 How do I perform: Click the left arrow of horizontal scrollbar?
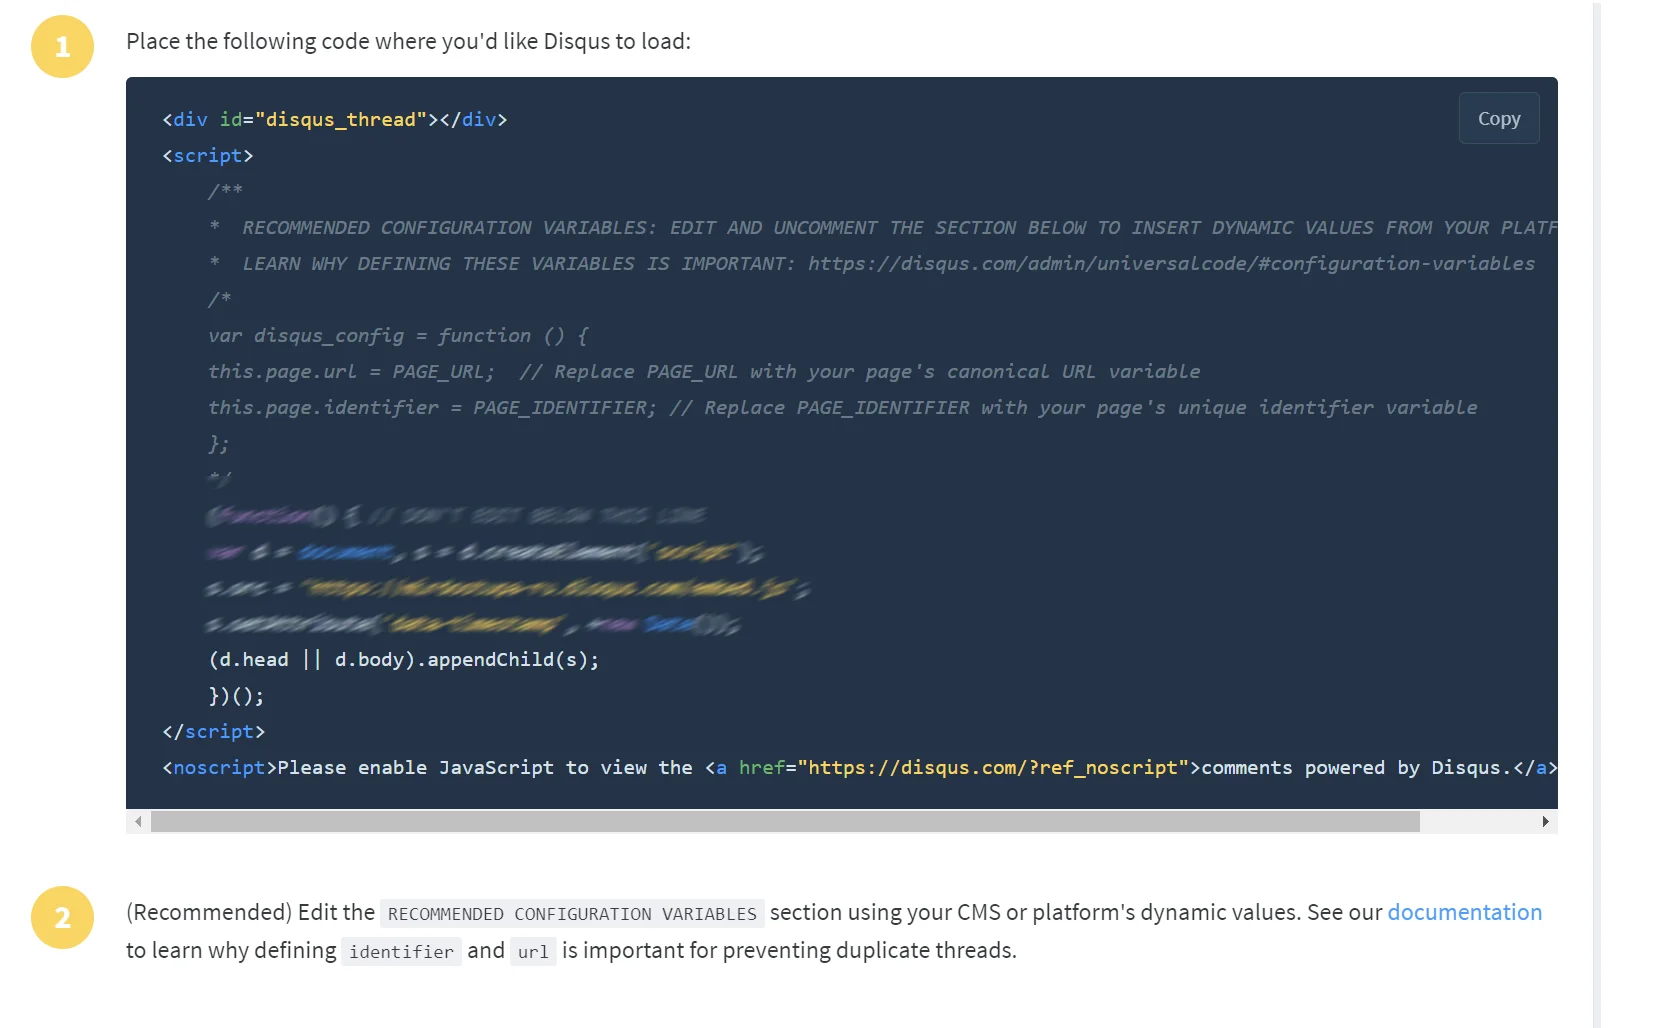pos(138,822)
